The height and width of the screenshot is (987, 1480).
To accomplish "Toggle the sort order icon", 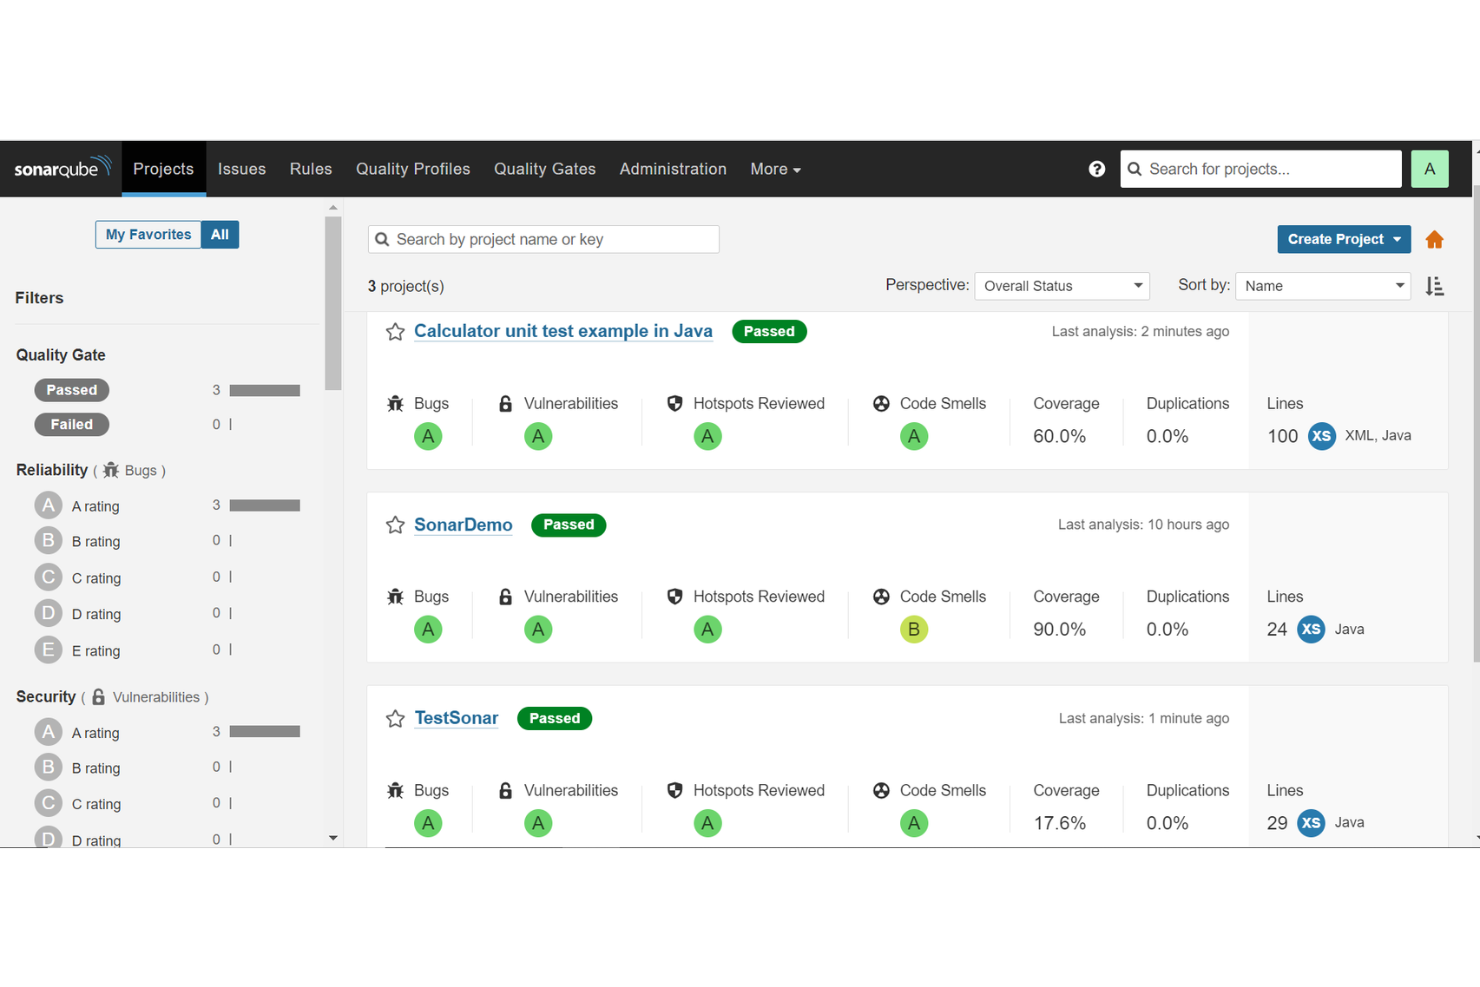I will [1434, 286].
